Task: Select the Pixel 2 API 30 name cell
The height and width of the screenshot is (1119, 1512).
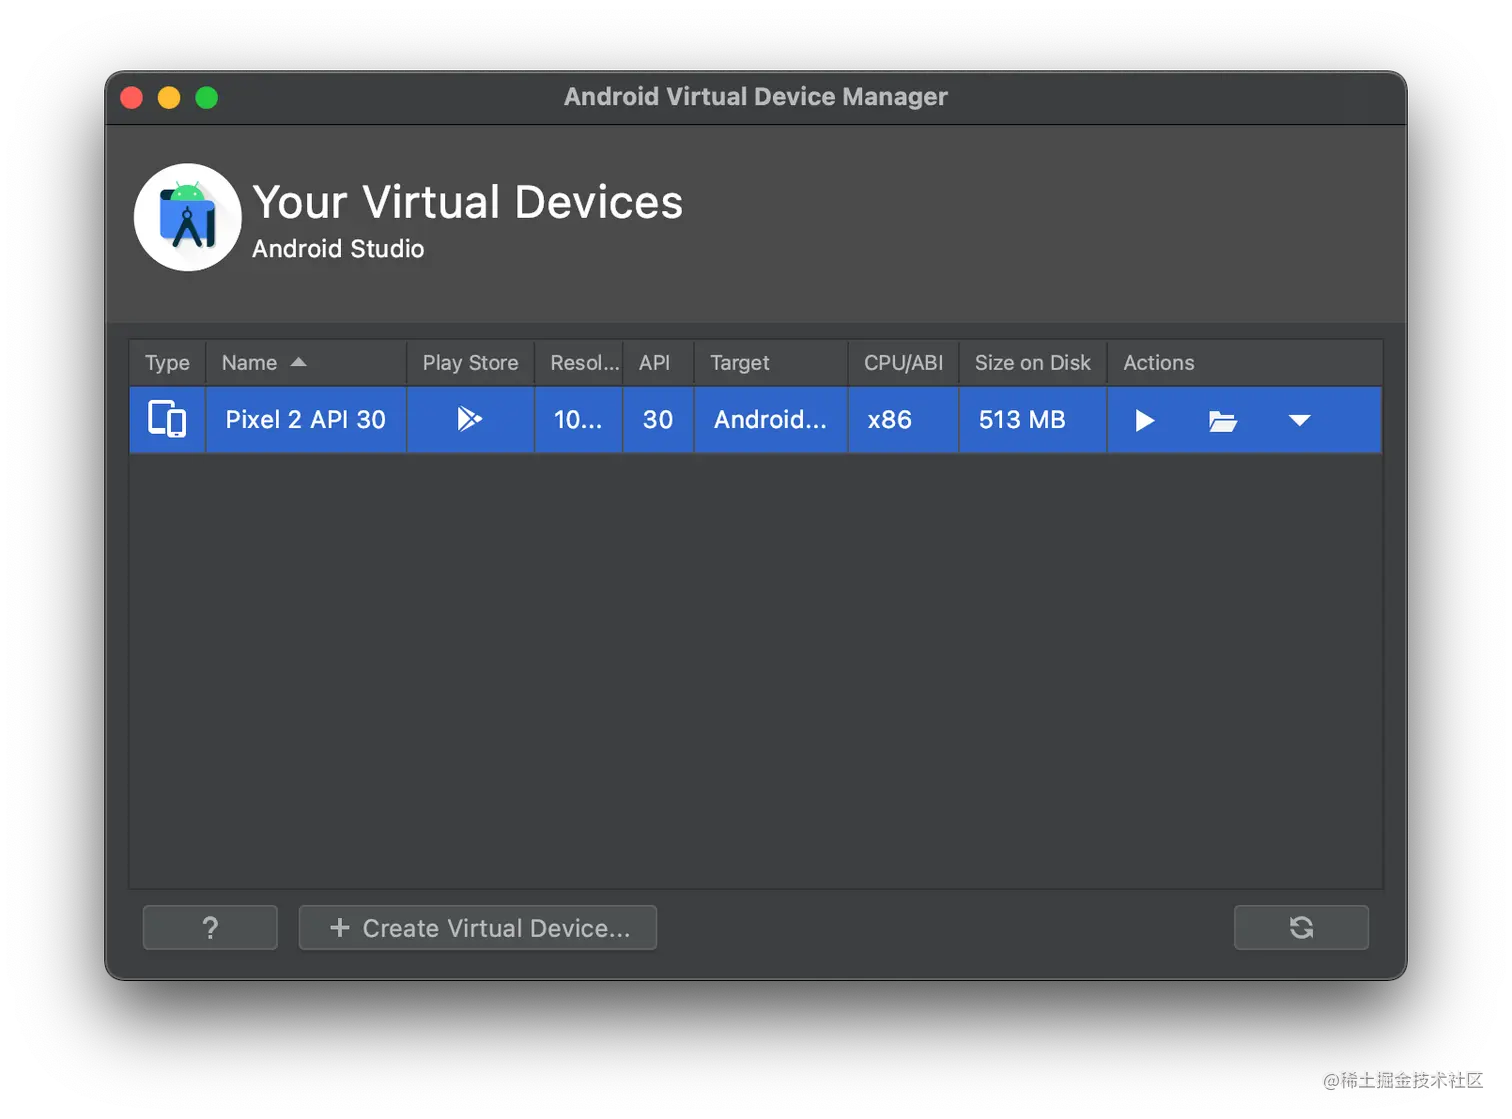Action: [306, 420]
